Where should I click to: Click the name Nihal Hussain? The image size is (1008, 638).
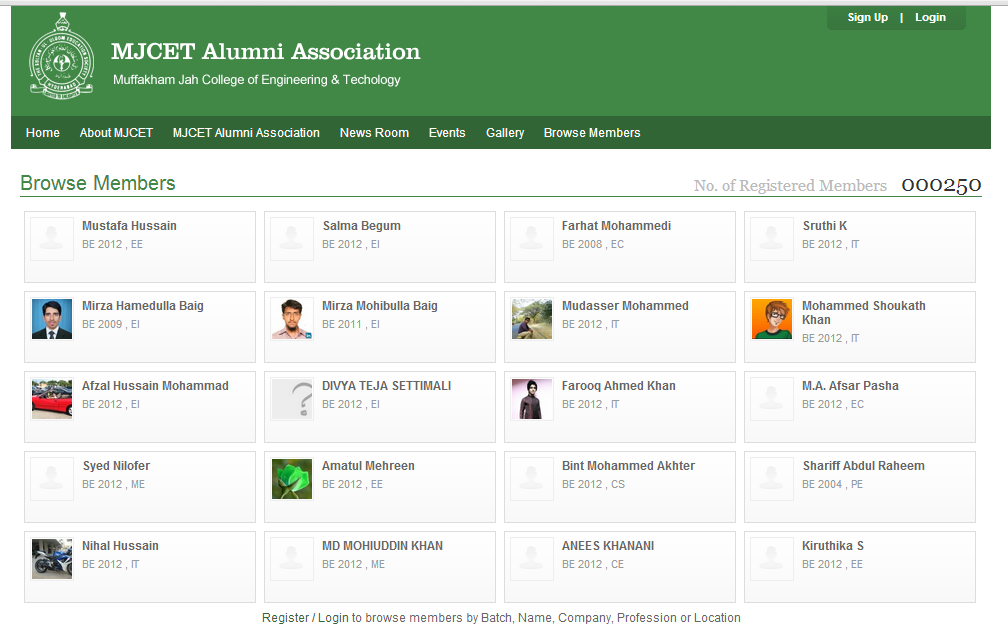point(120,545)
